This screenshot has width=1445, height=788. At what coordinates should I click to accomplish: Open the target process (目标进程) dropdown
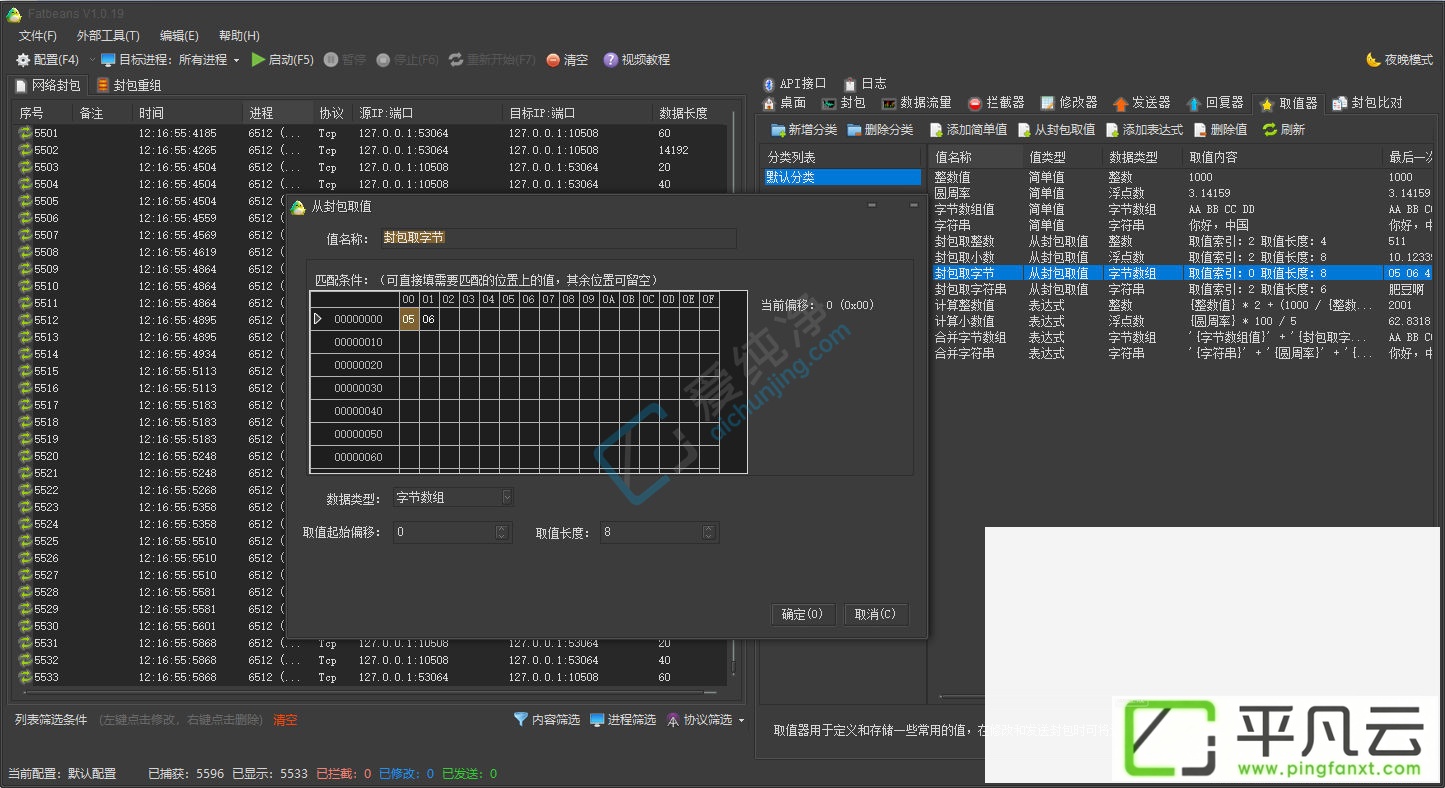236,60
